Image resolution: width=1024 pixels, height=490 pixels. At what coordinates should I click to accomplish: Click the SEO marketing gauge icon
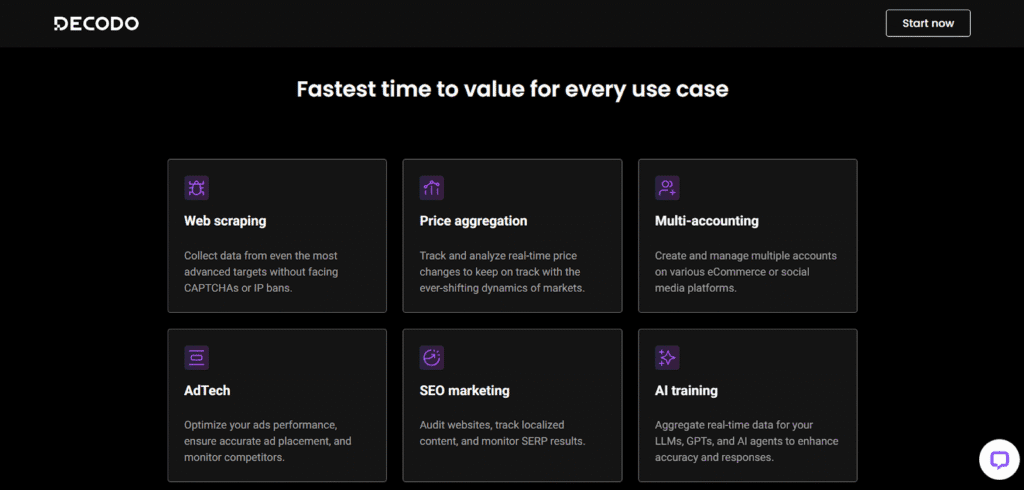pyautogui.click(x=432, y=357)
